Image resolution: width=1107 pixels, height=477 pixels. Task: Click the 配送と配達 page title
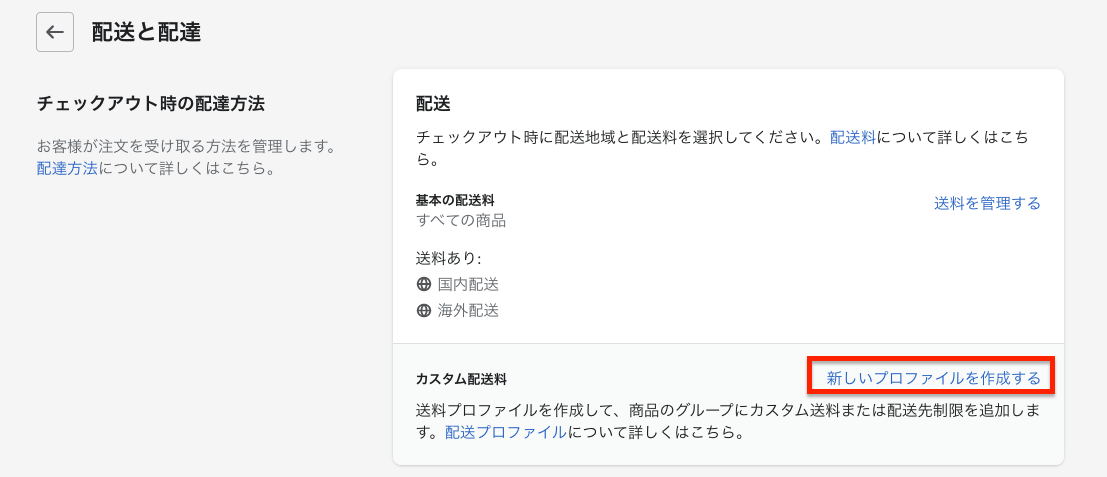click(146, 32)
